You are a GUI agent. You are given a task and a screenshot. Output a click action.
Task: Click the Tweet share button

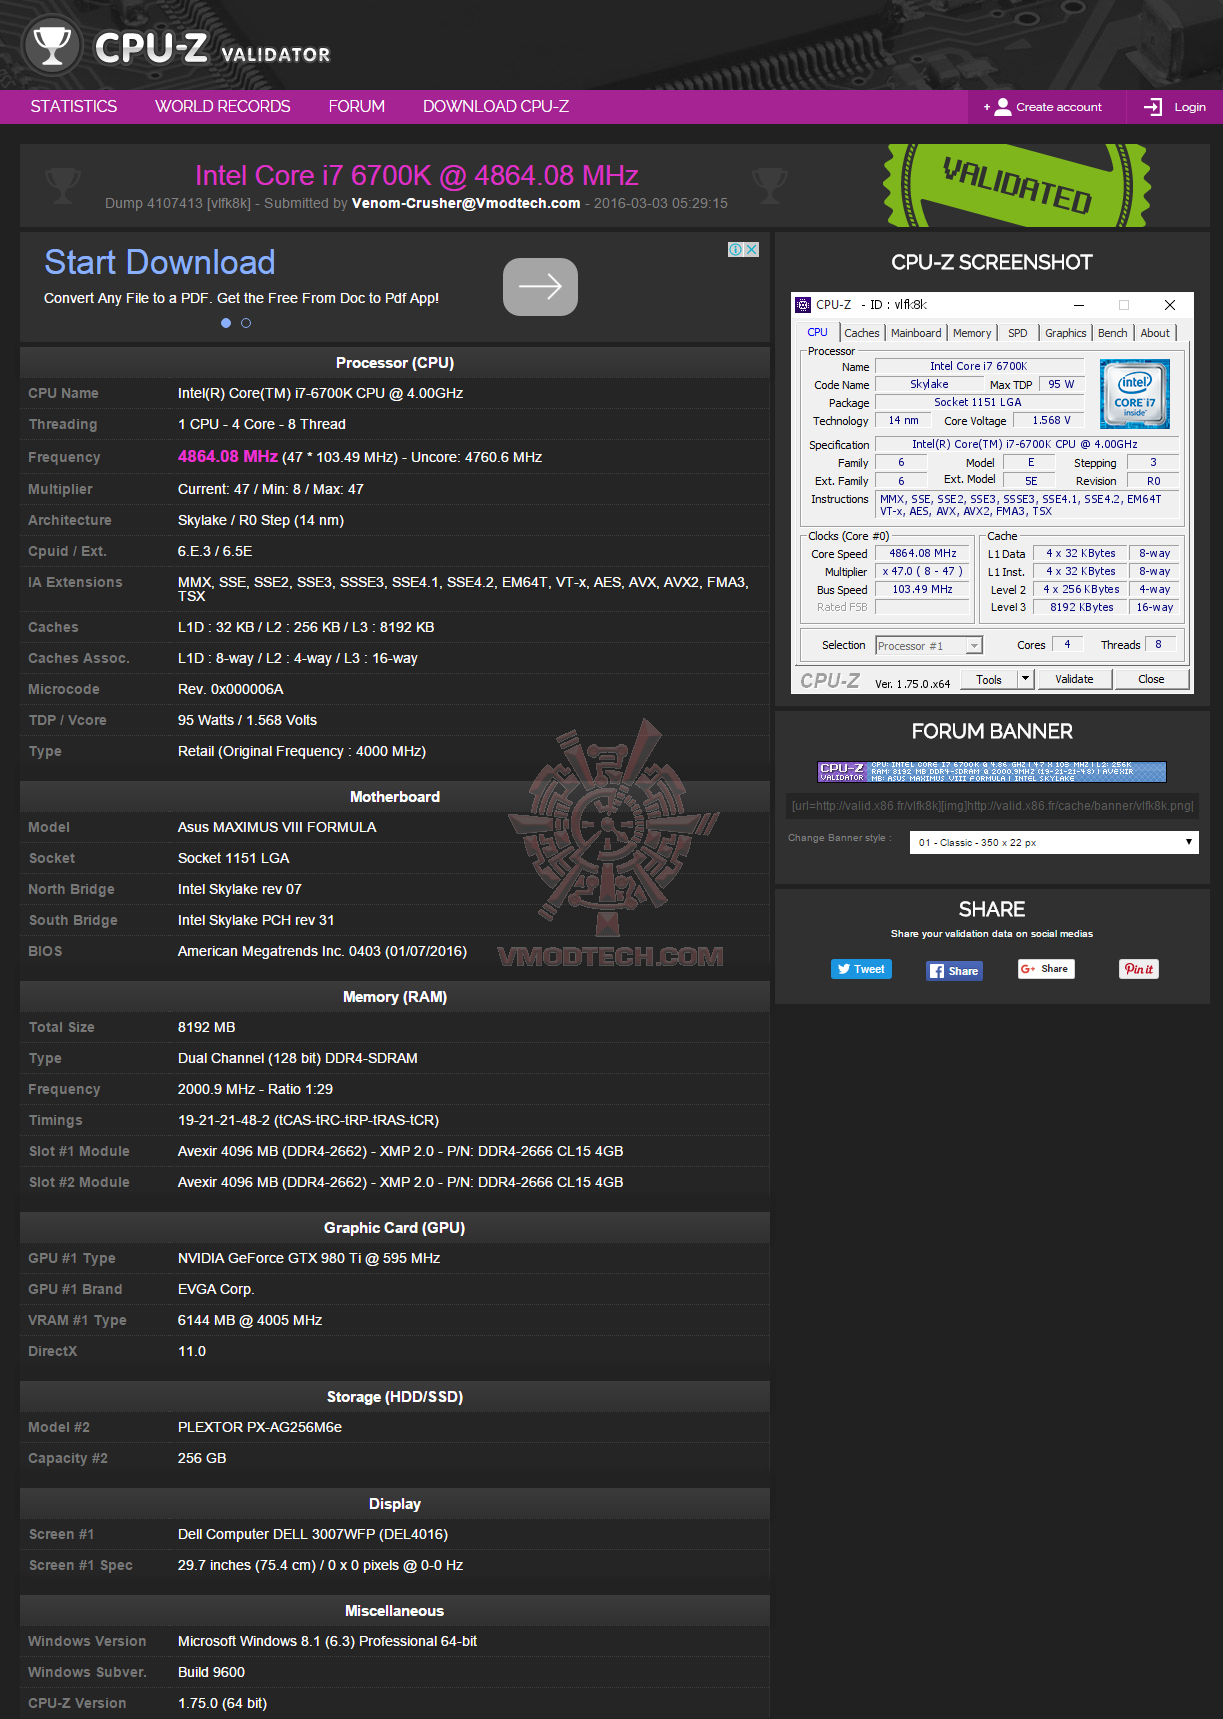click(x=861, y=969)
